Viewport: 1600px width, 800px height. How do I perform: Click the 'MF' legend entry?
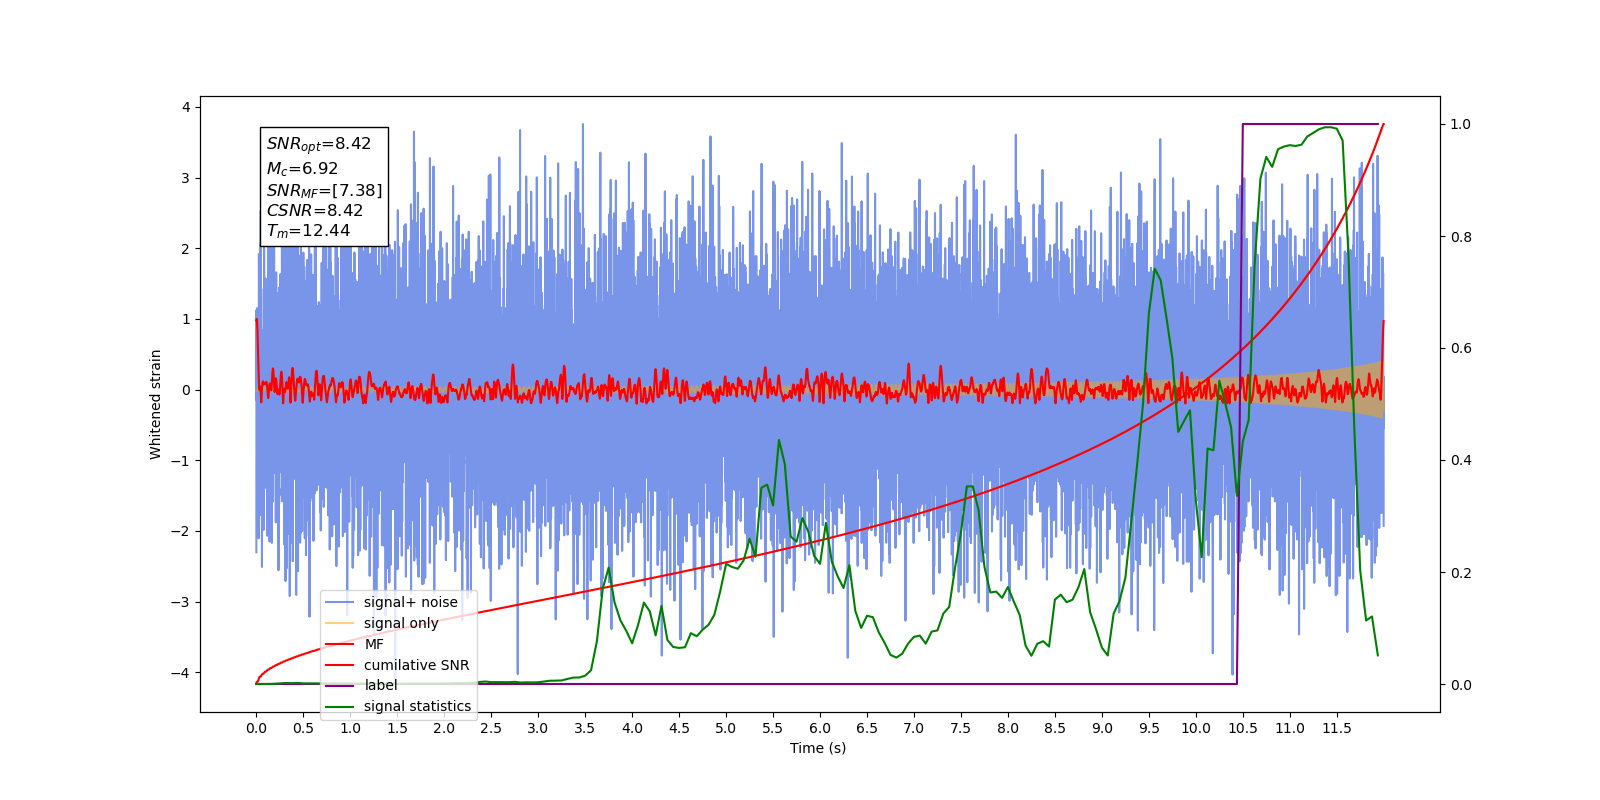pyautogui.click(x=356, y=644)
